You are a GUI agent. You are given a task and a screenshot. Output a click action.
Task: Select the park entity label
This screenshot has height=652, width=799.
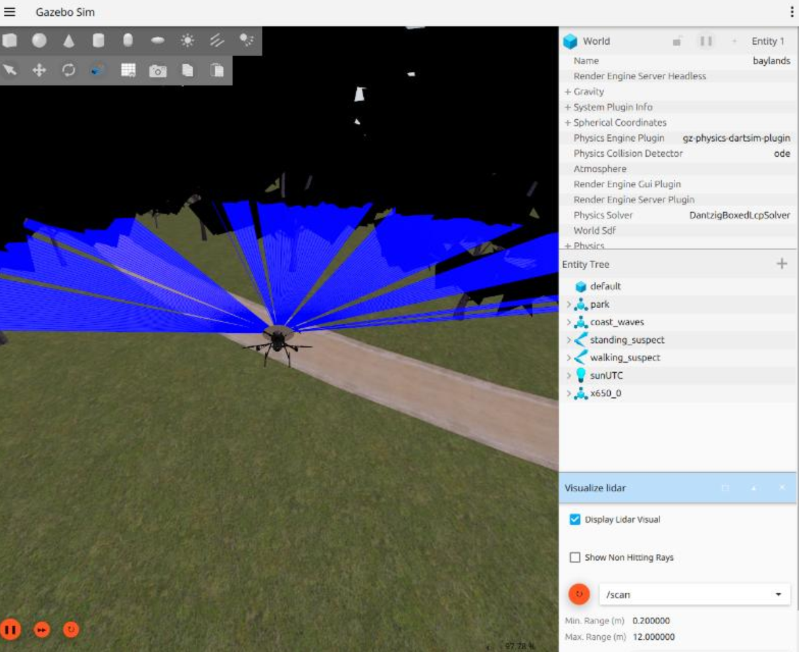[x=600, y=304]
